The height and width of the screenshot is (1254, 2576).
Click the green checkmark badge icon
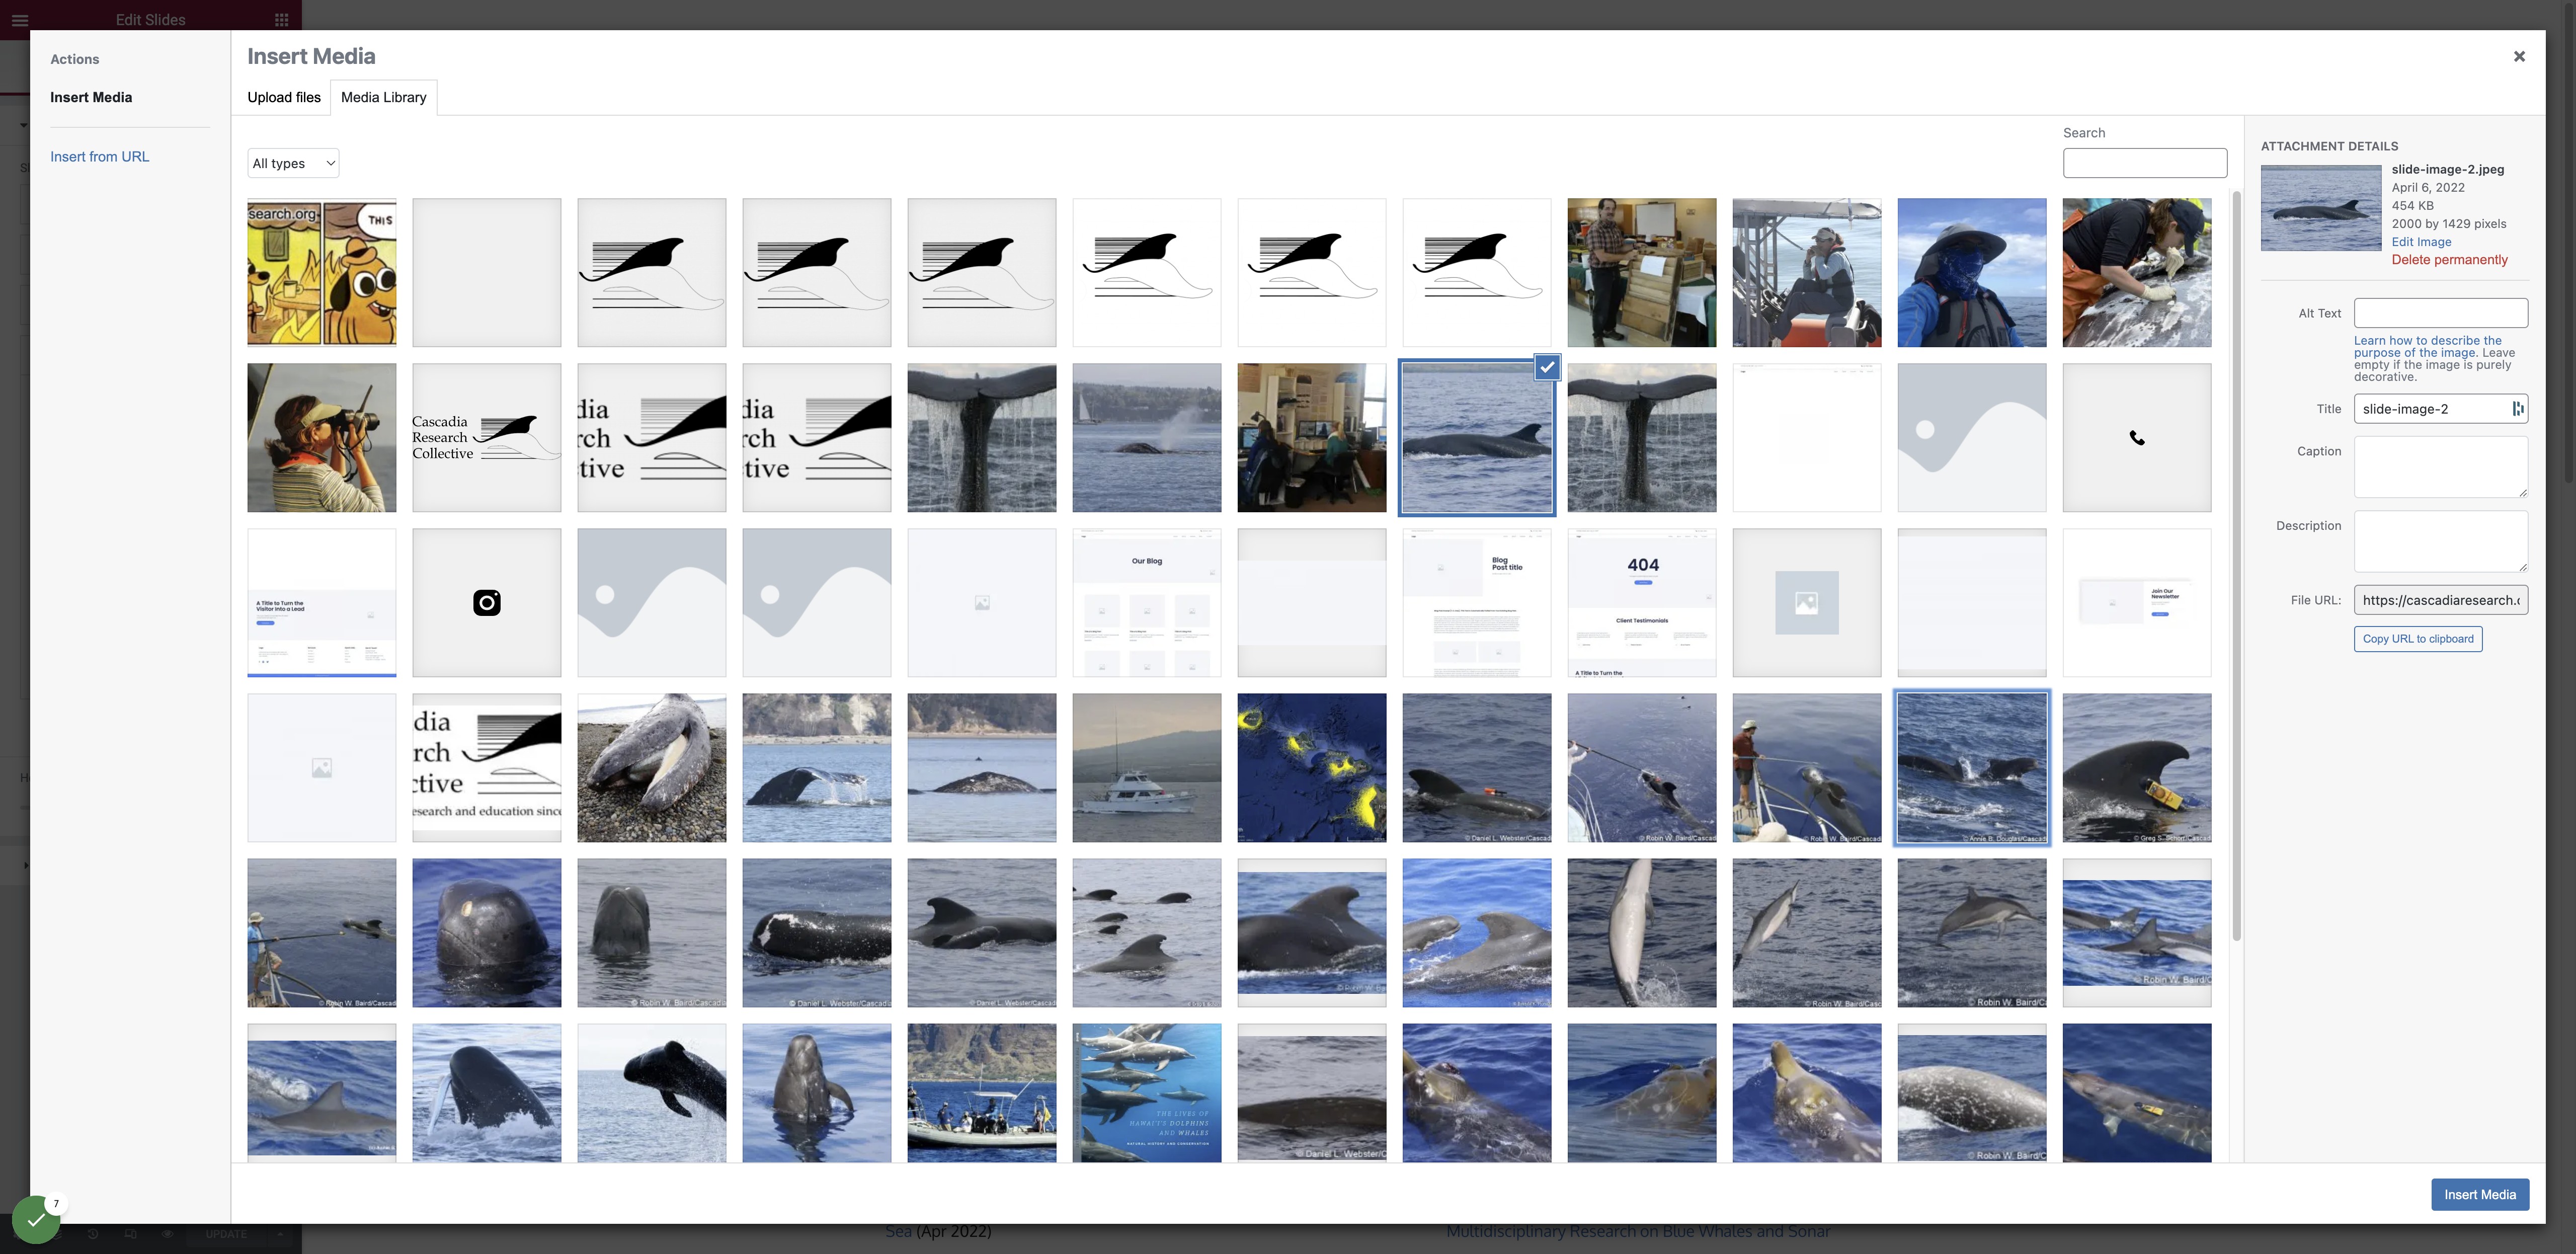click(x=36, y=1220)
